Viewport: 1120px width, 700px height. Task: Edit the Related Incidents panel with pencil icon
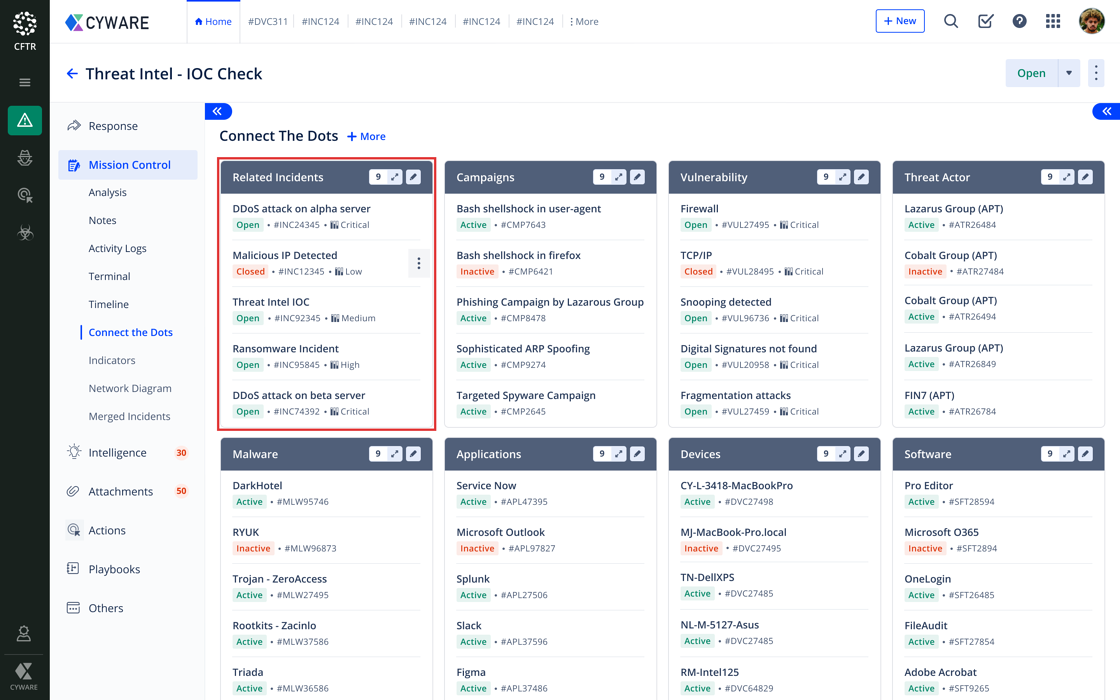click(414, 177)
